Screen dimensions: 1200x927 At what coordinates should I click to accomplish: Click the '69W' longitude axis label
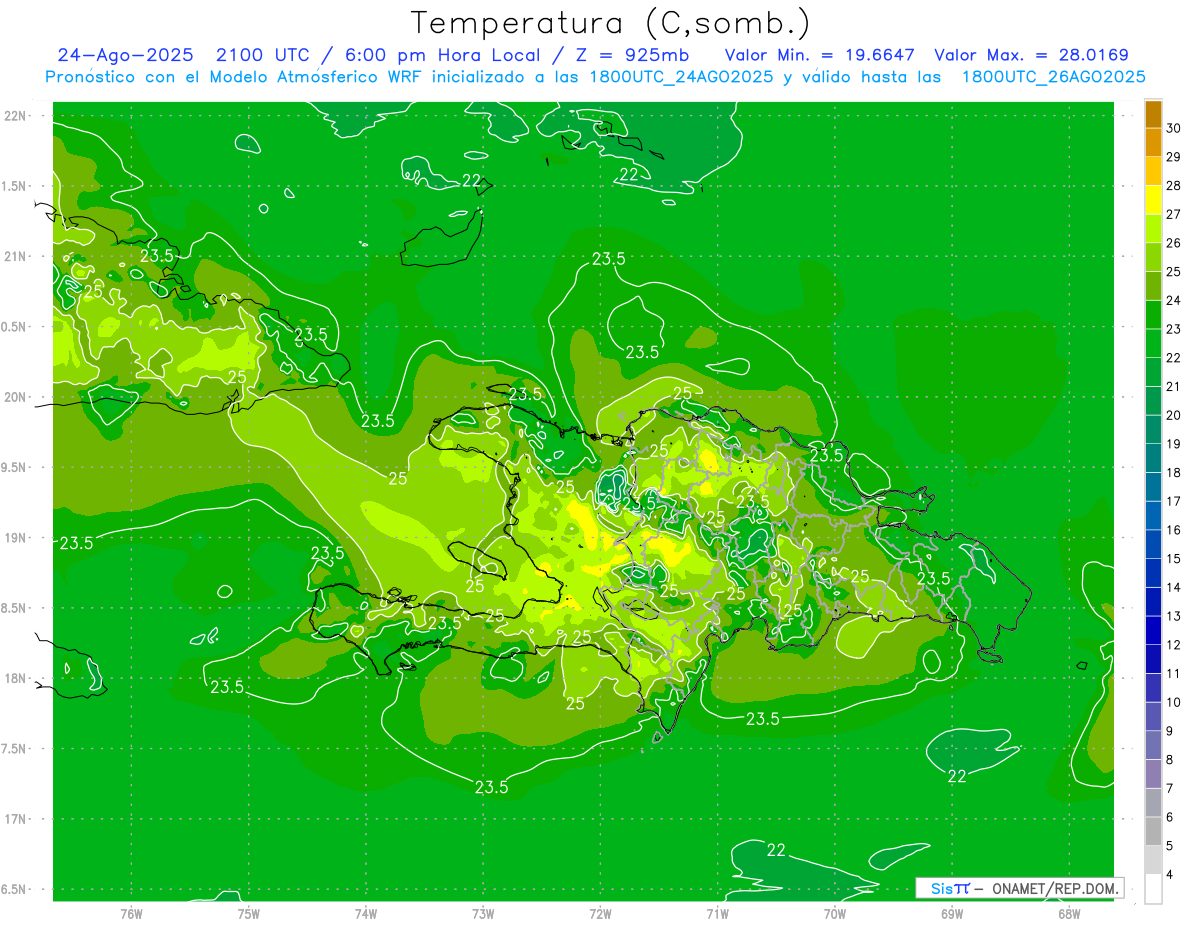pyautogui.click(x=952, y=913)
